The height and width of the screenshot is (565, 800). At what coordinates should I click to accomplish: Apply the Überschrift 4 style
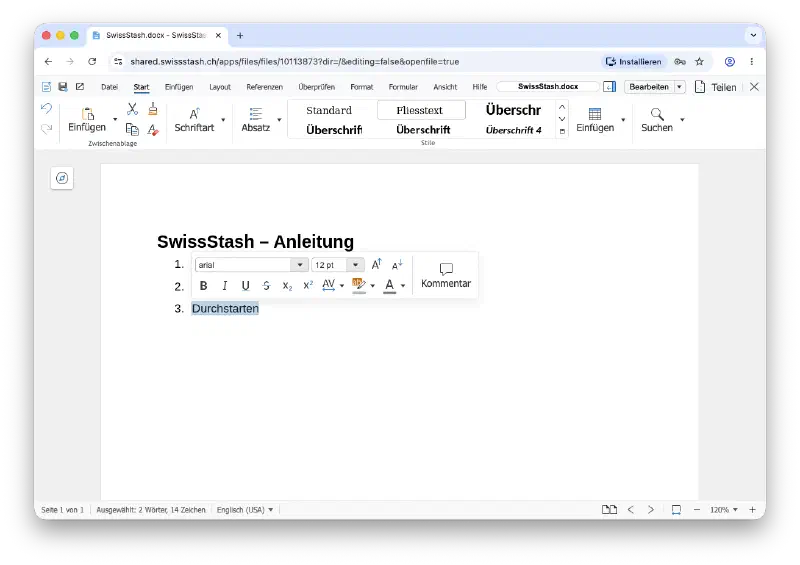point(513,130)
